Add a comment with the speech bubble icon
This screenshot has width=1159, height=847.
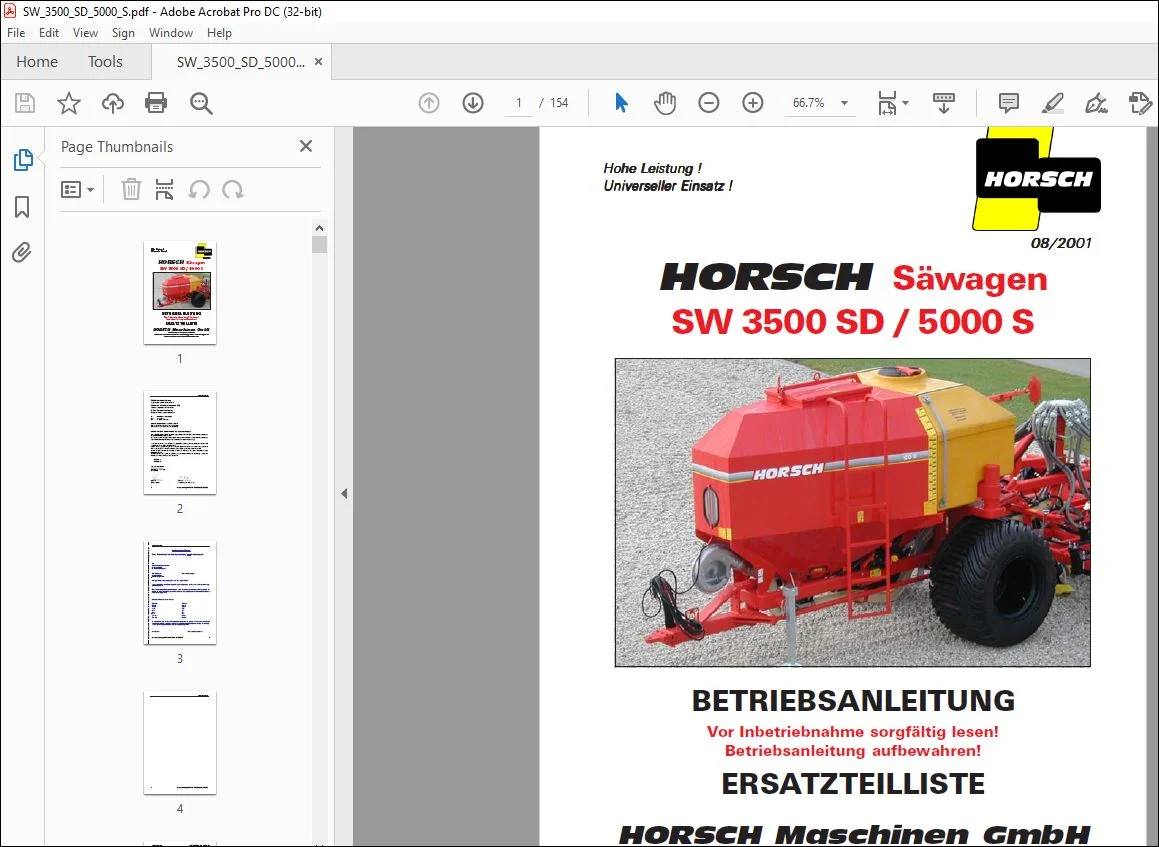pyautogui.click(x=1008, y=103)
